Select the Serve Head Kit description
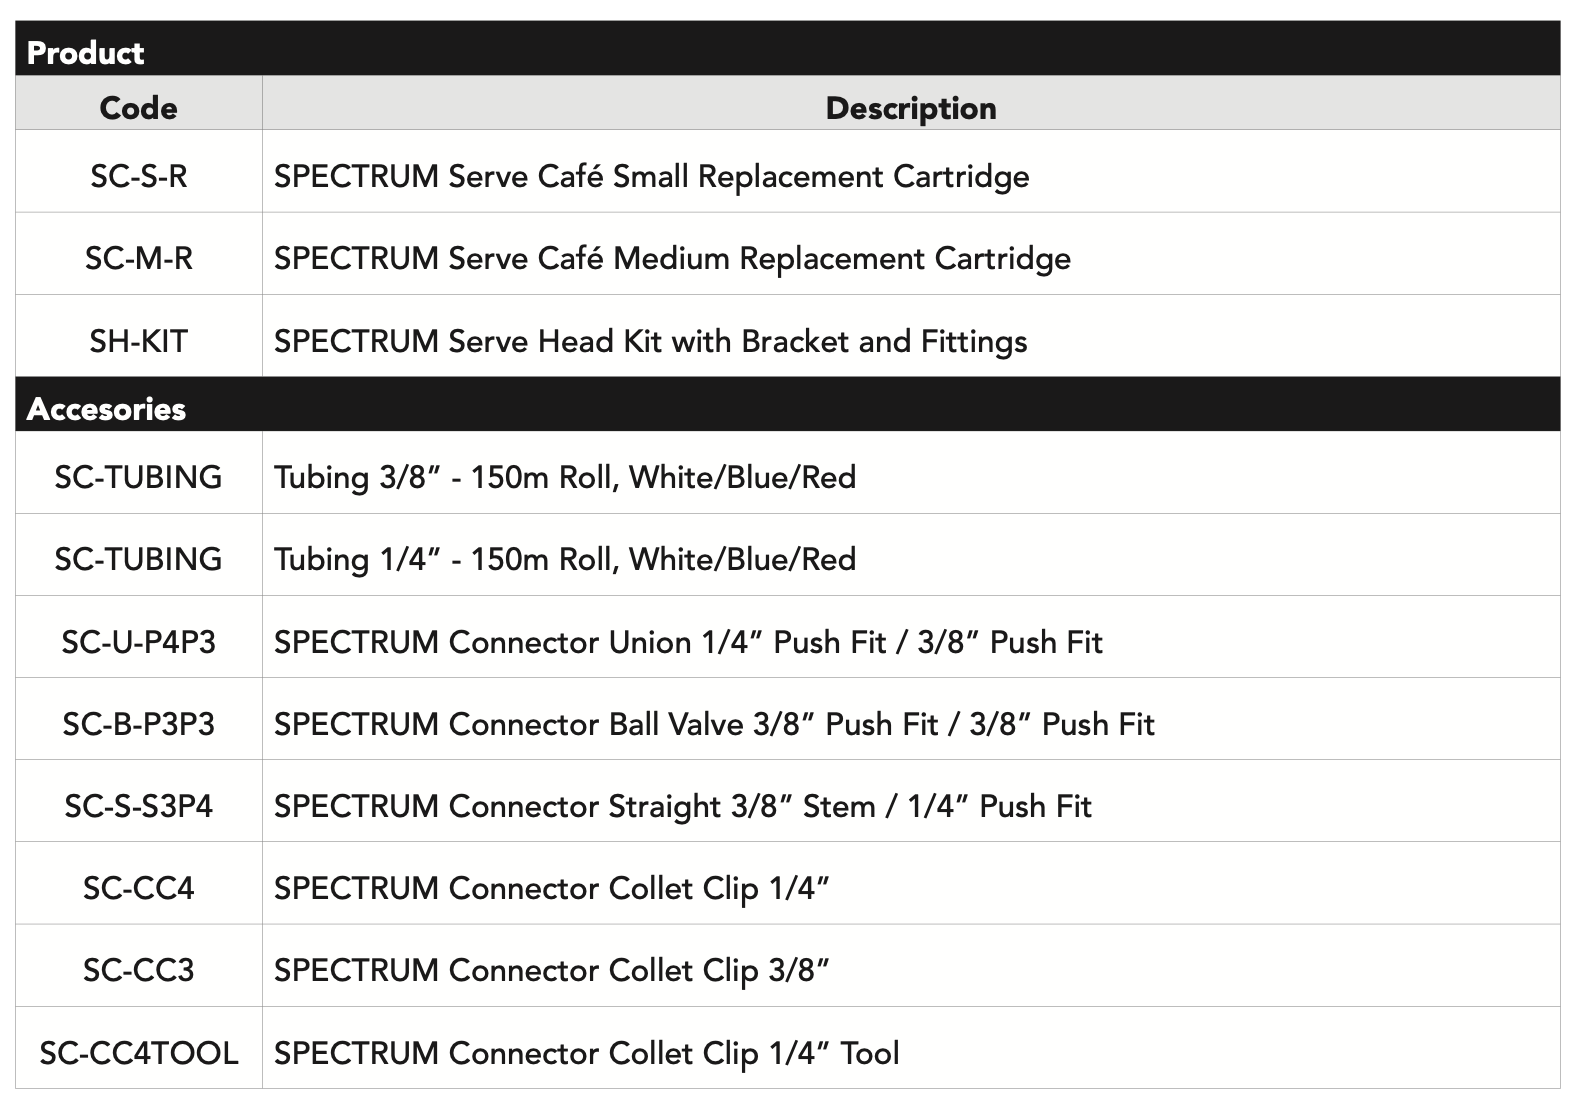This screenshot has height=1110, width=1572. pyautogui.click(x=650, y=341)
